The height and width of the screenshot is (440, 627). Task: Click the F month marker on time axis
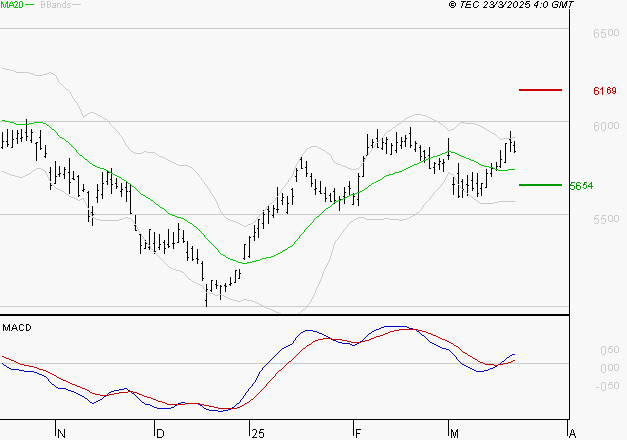358,434
